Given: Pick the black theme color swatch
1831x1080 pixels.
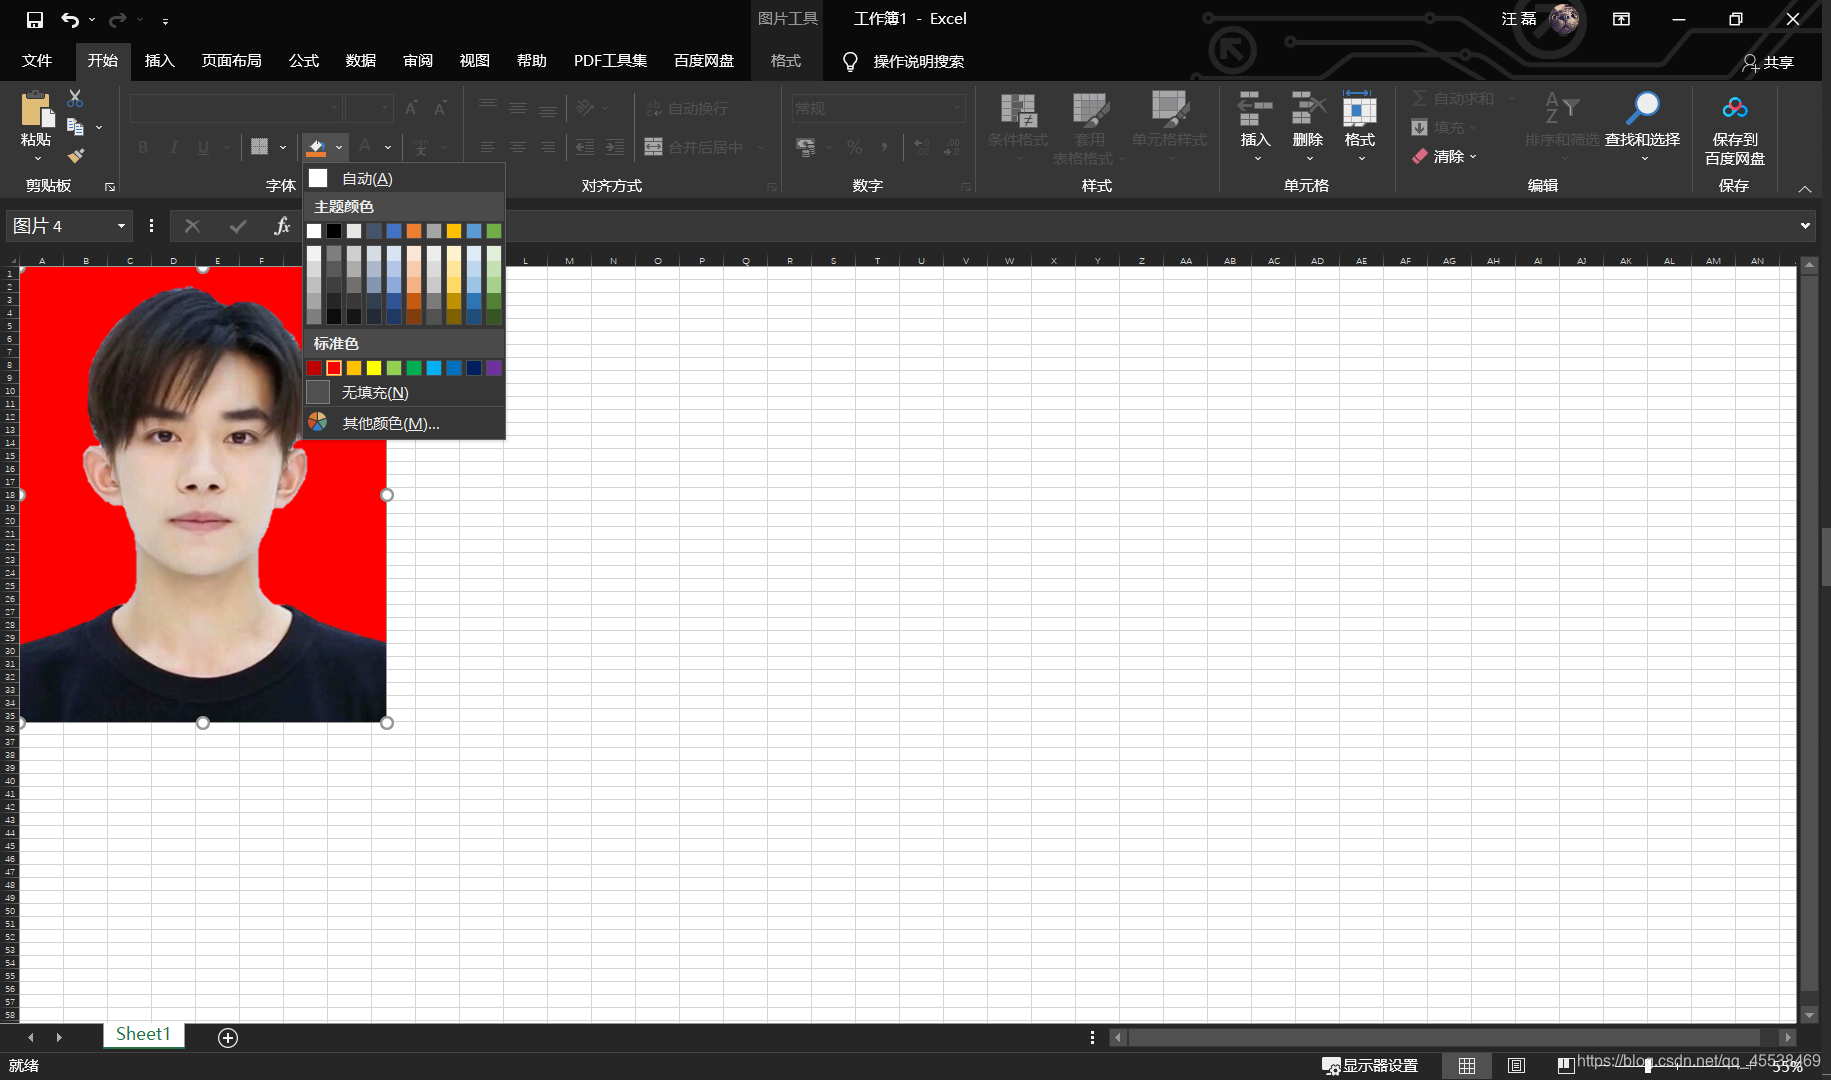Looking at the screenshot, I should [x=334, y=231].
